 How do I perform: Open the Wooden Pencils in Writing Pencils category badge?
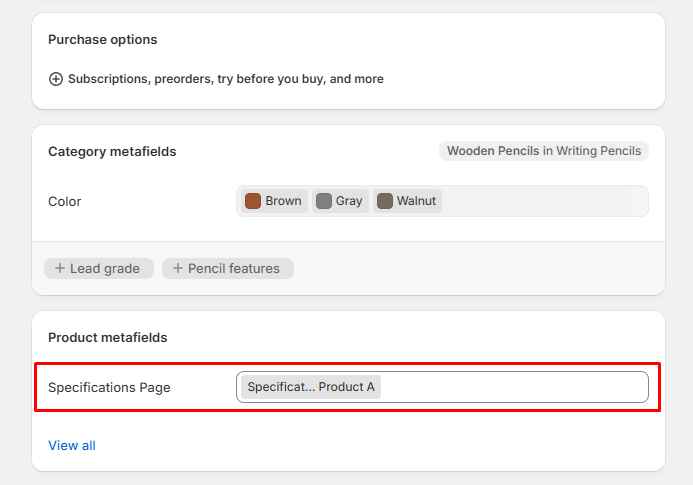(543, 151)
